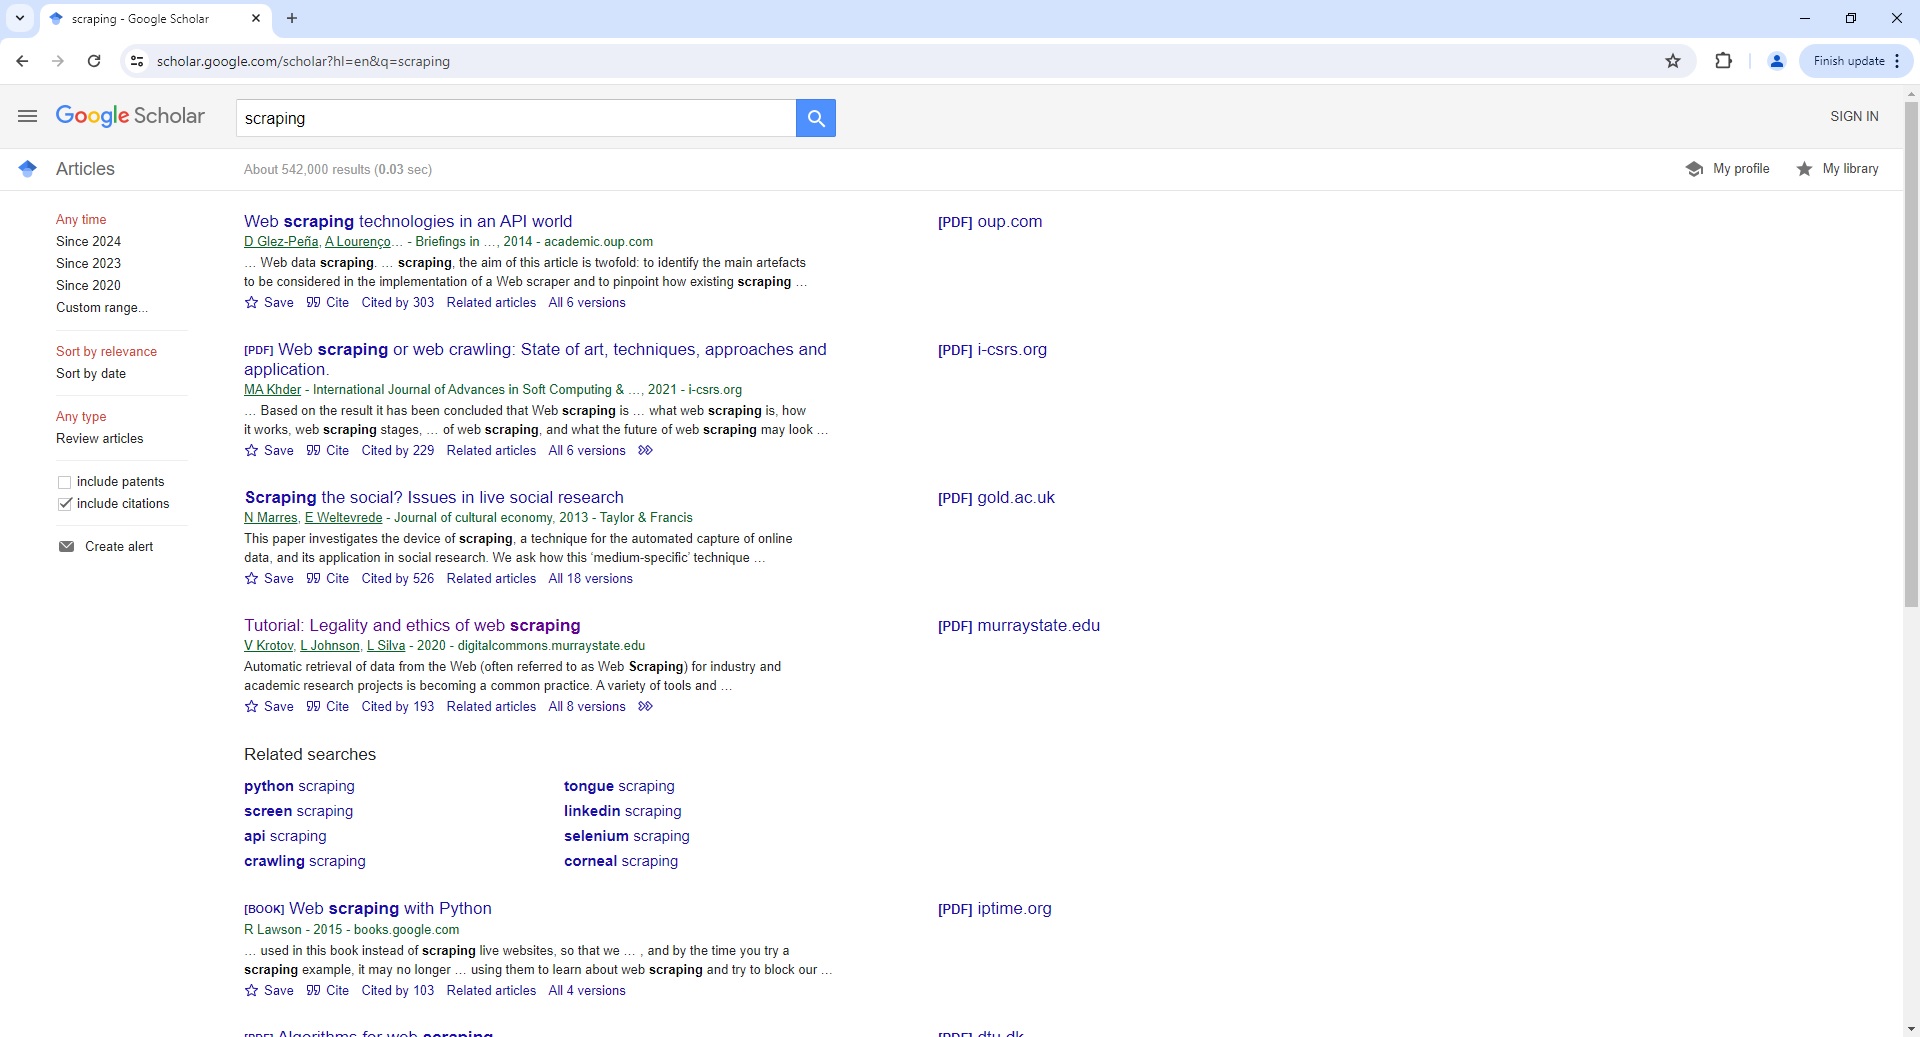Open the Chrome three-dot menu
1920x1037 pixels.
coord(1896,61)
